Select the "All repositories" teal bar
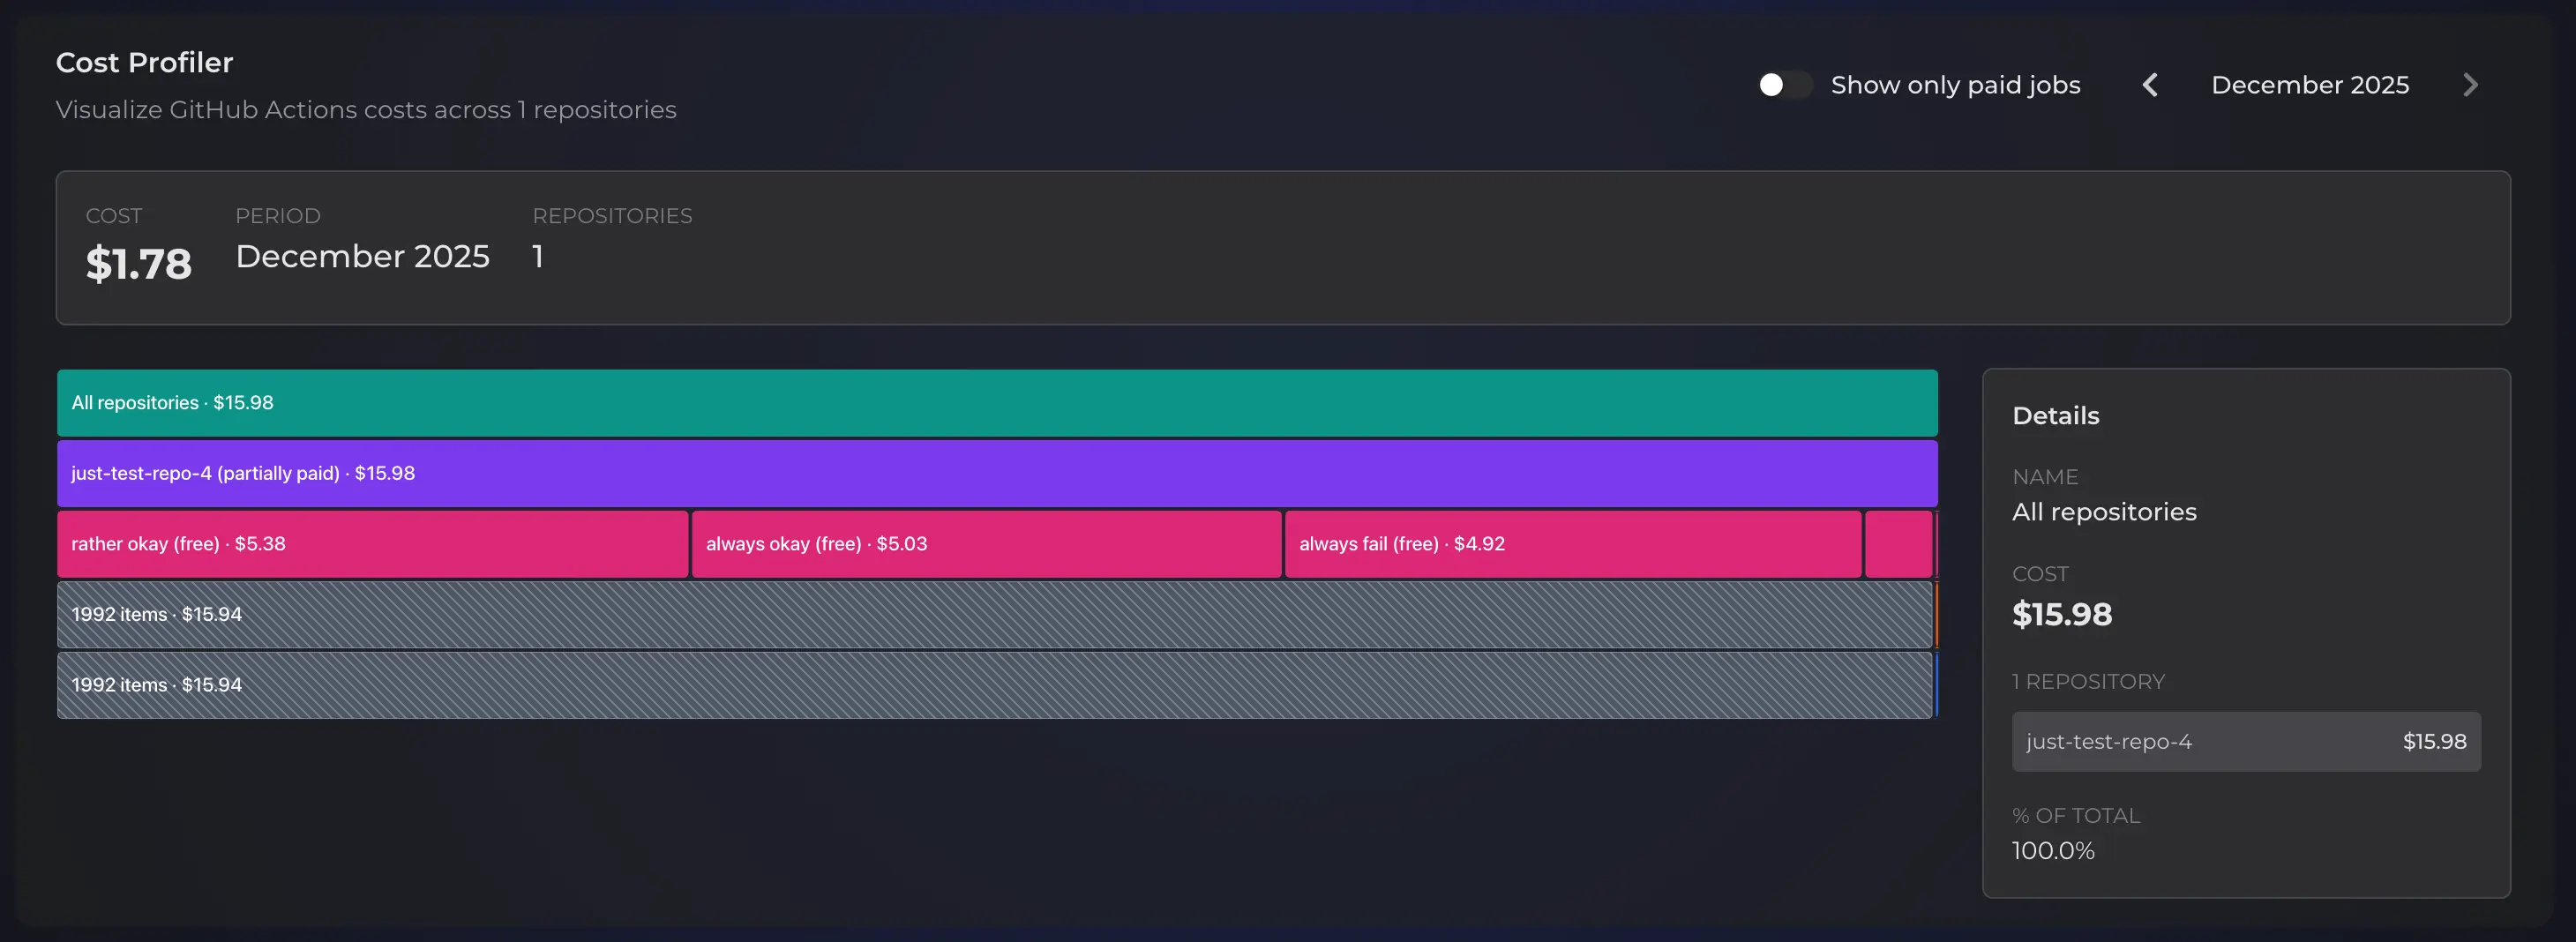Image resolution: width=2576 pixels, height=942 pixels. [996, 403]
